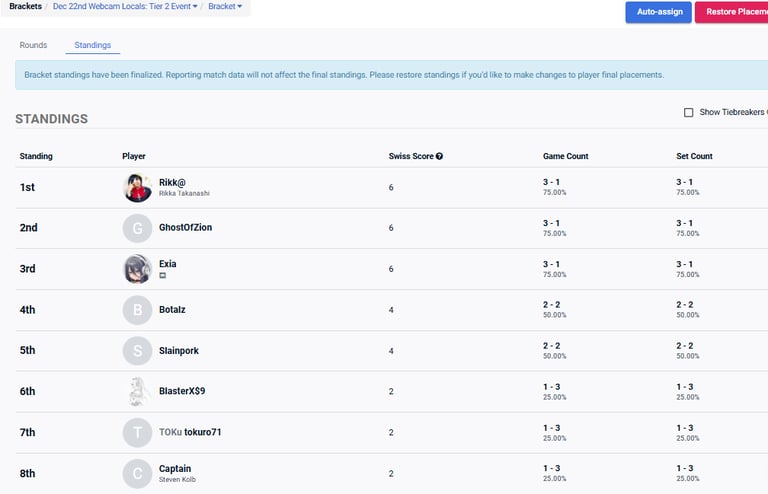This screenshot has height=494, width=768.
Task: Click BlasterX$9 game count 1 - 3
Action: (551, 387)
